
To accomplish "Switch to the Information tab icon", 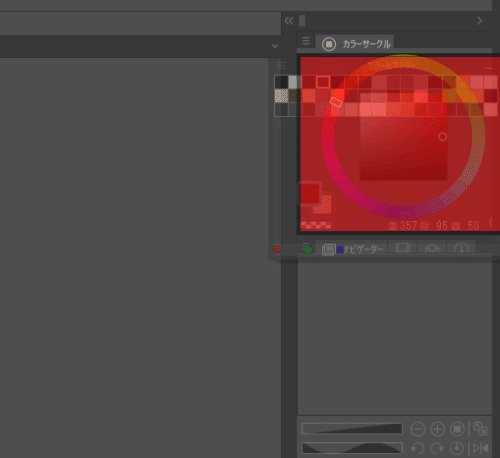I will [461, 249].
